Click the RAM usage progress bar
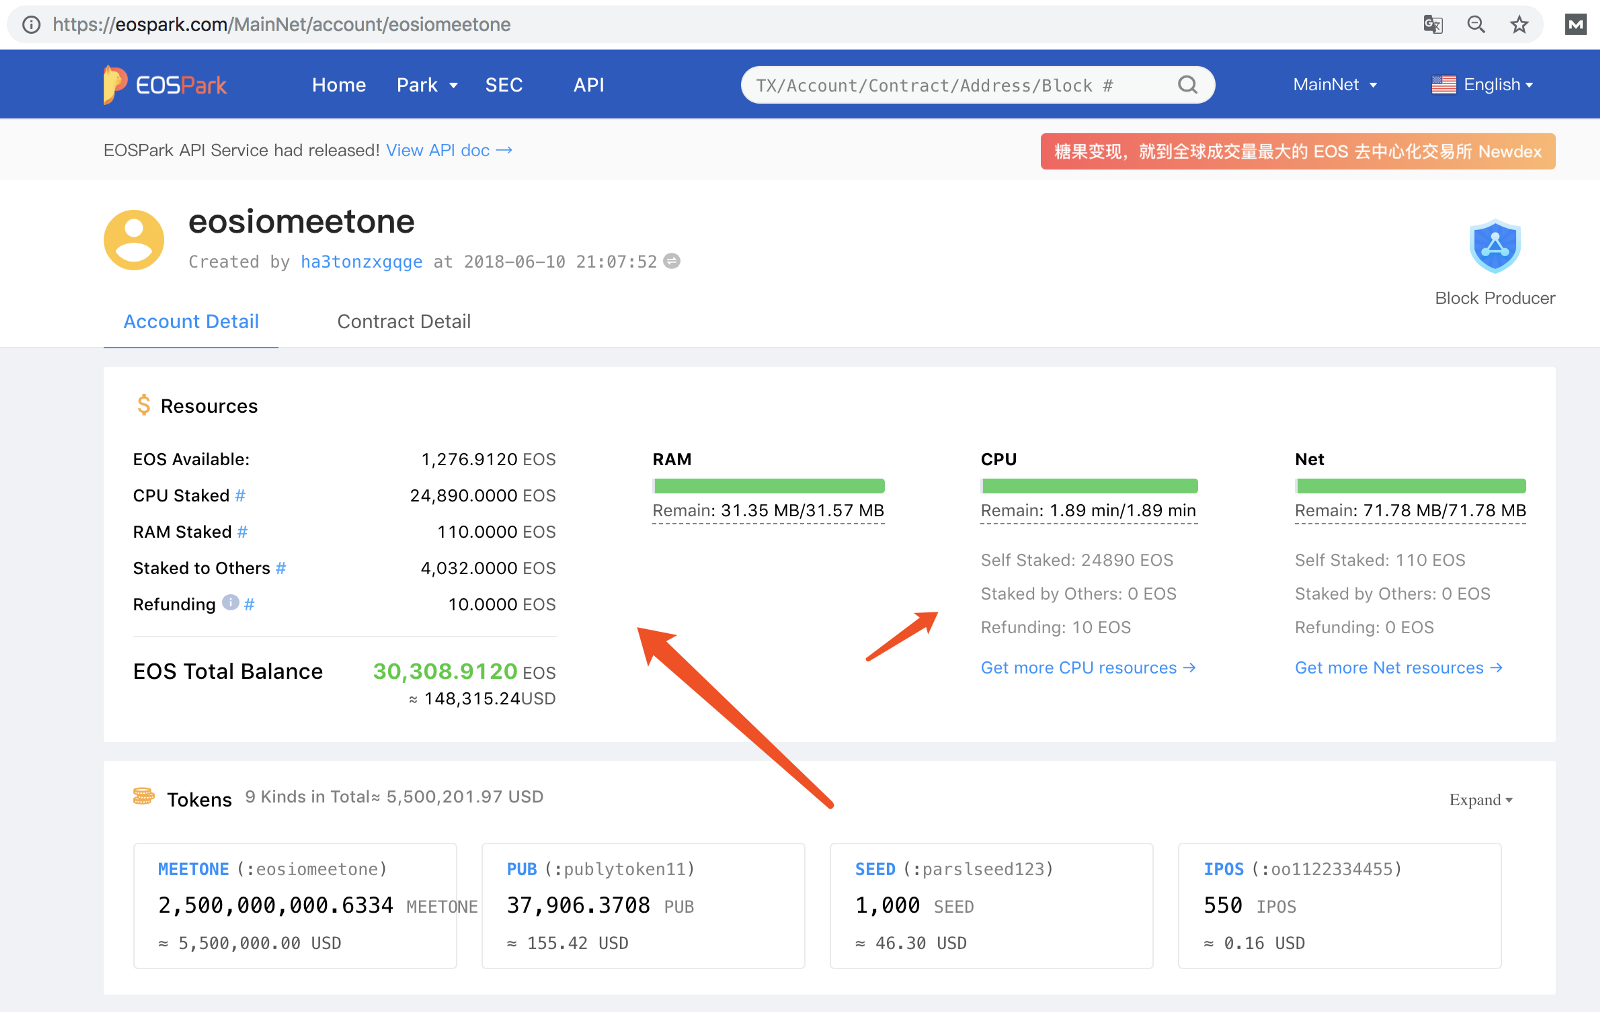 [x=769, y=486]
